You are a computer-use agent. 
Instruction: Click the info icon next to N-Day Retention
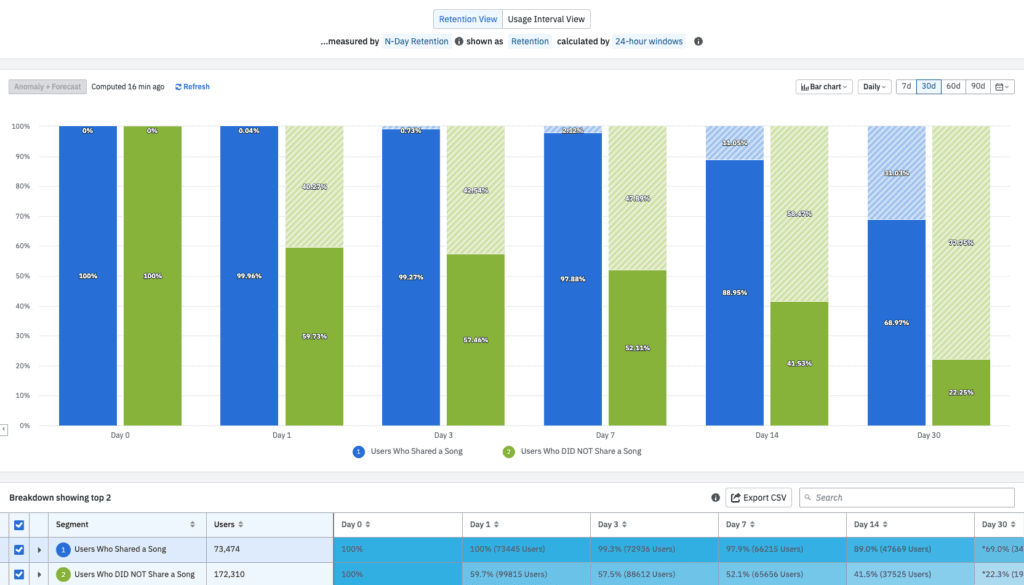[x=459, y=42]
